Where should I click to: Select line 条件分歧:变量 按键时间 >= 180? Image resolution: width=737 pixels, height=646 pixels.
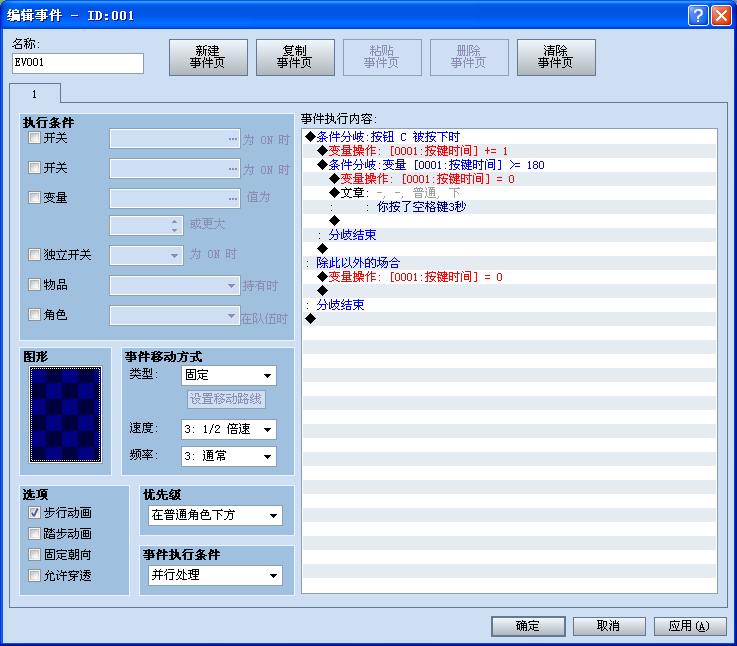click(510, 165)
